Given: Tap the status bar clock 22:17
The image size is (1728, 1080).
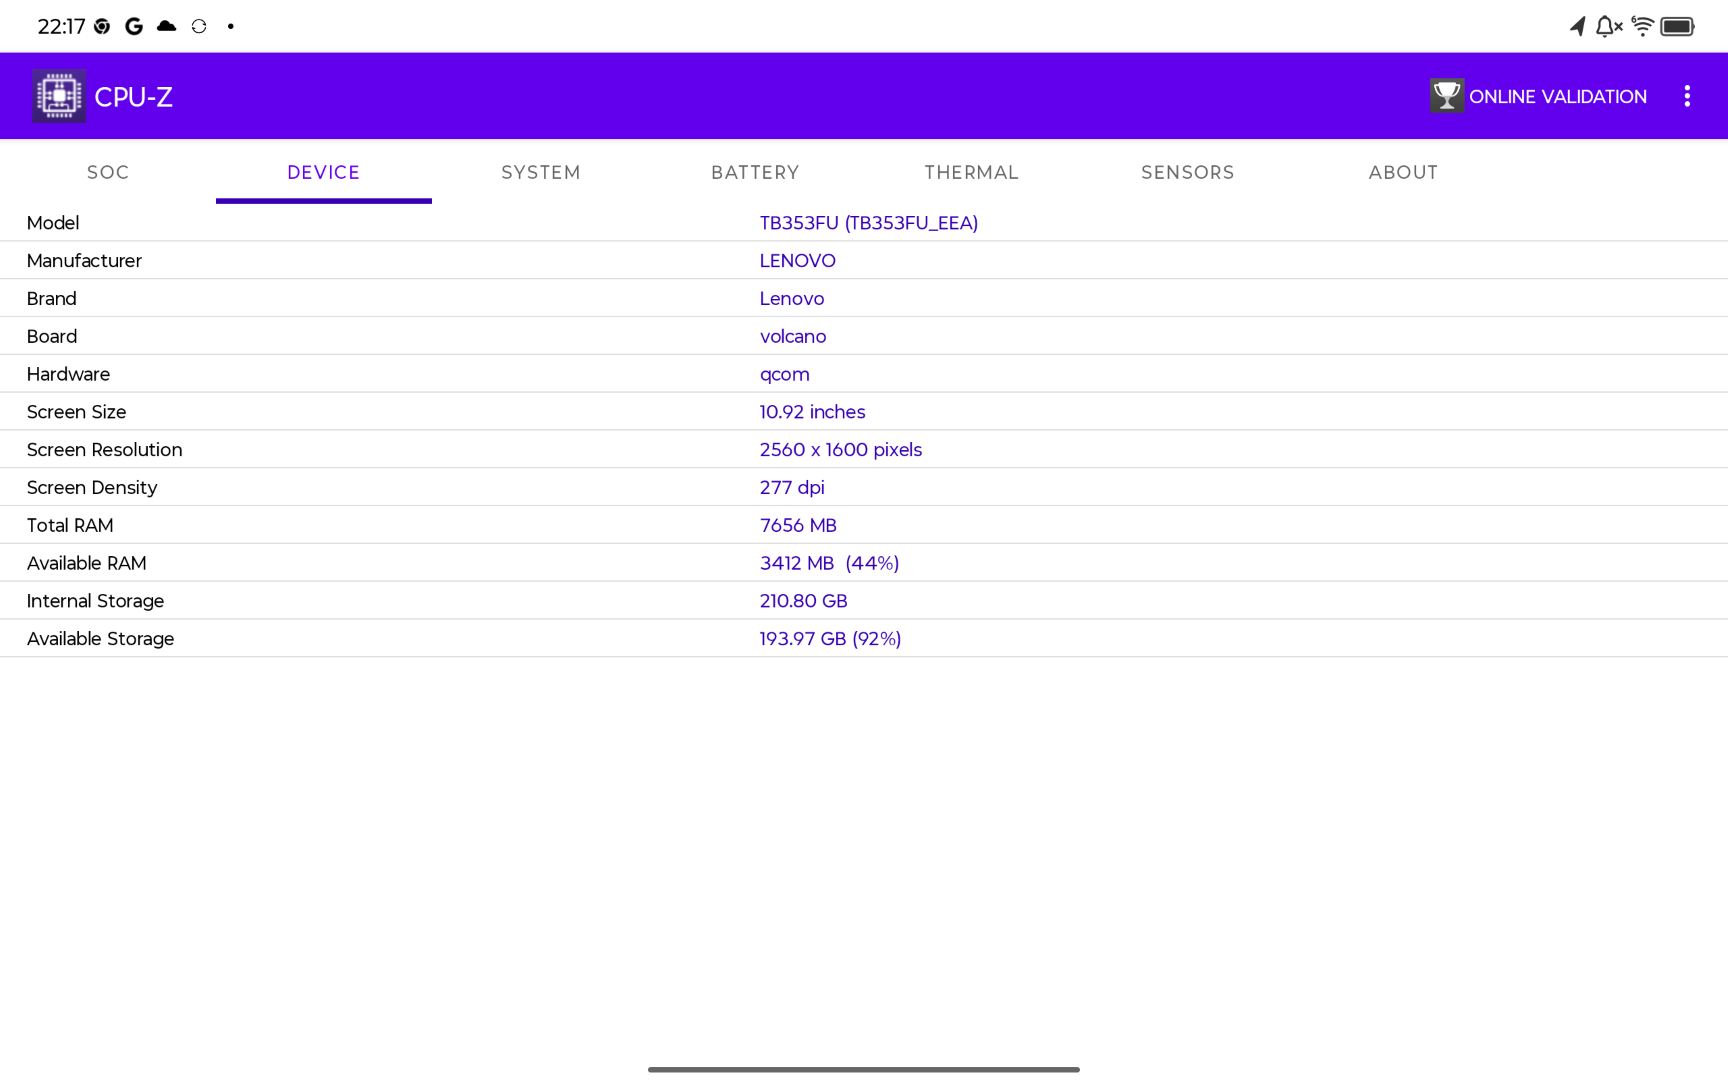Looking at the screenshot, I should pos(61,27).
